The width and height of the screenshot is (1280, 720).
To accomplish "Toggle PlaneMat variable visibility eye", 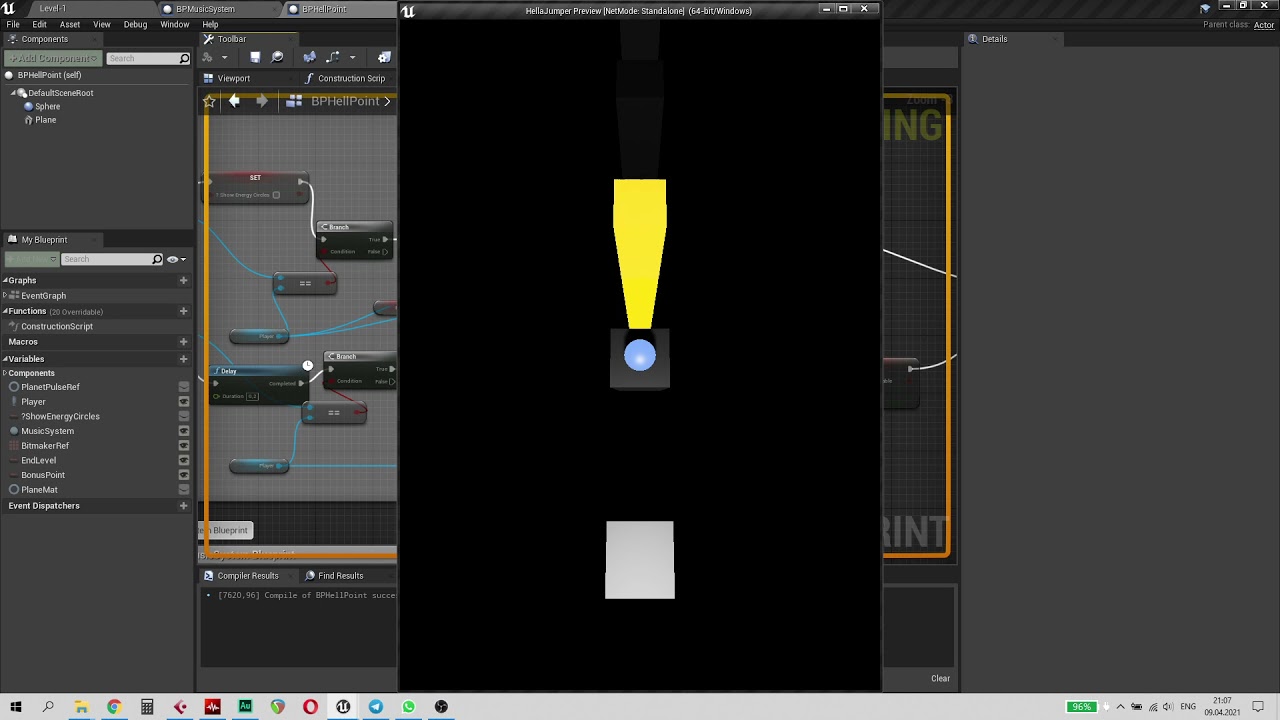I will 184,490.
